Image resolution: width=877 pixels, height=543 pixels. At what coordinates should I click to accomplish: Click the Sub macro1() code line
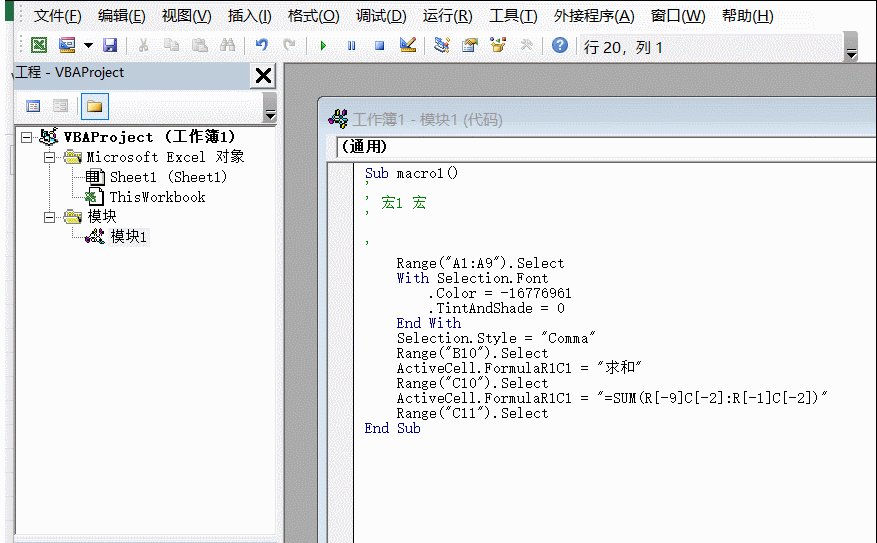pos(411,173)
